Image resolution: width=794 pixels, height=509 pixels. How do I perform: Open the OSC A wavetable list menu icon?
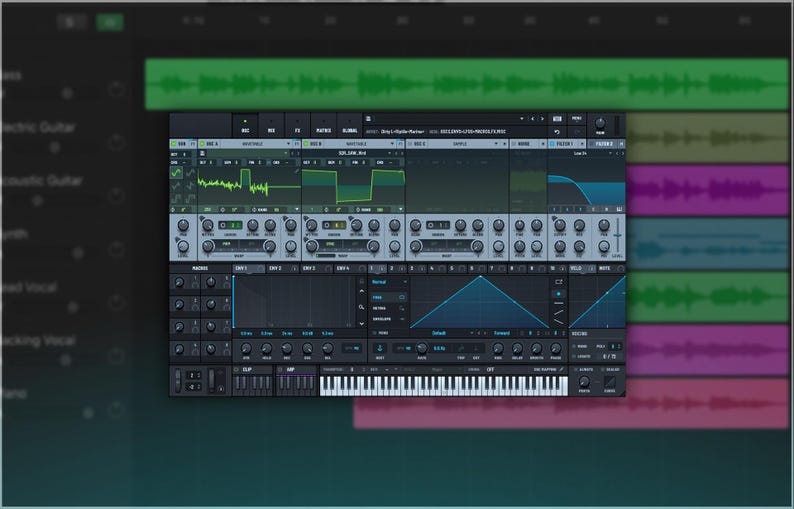pyautogui.click(x=202, y=153)
